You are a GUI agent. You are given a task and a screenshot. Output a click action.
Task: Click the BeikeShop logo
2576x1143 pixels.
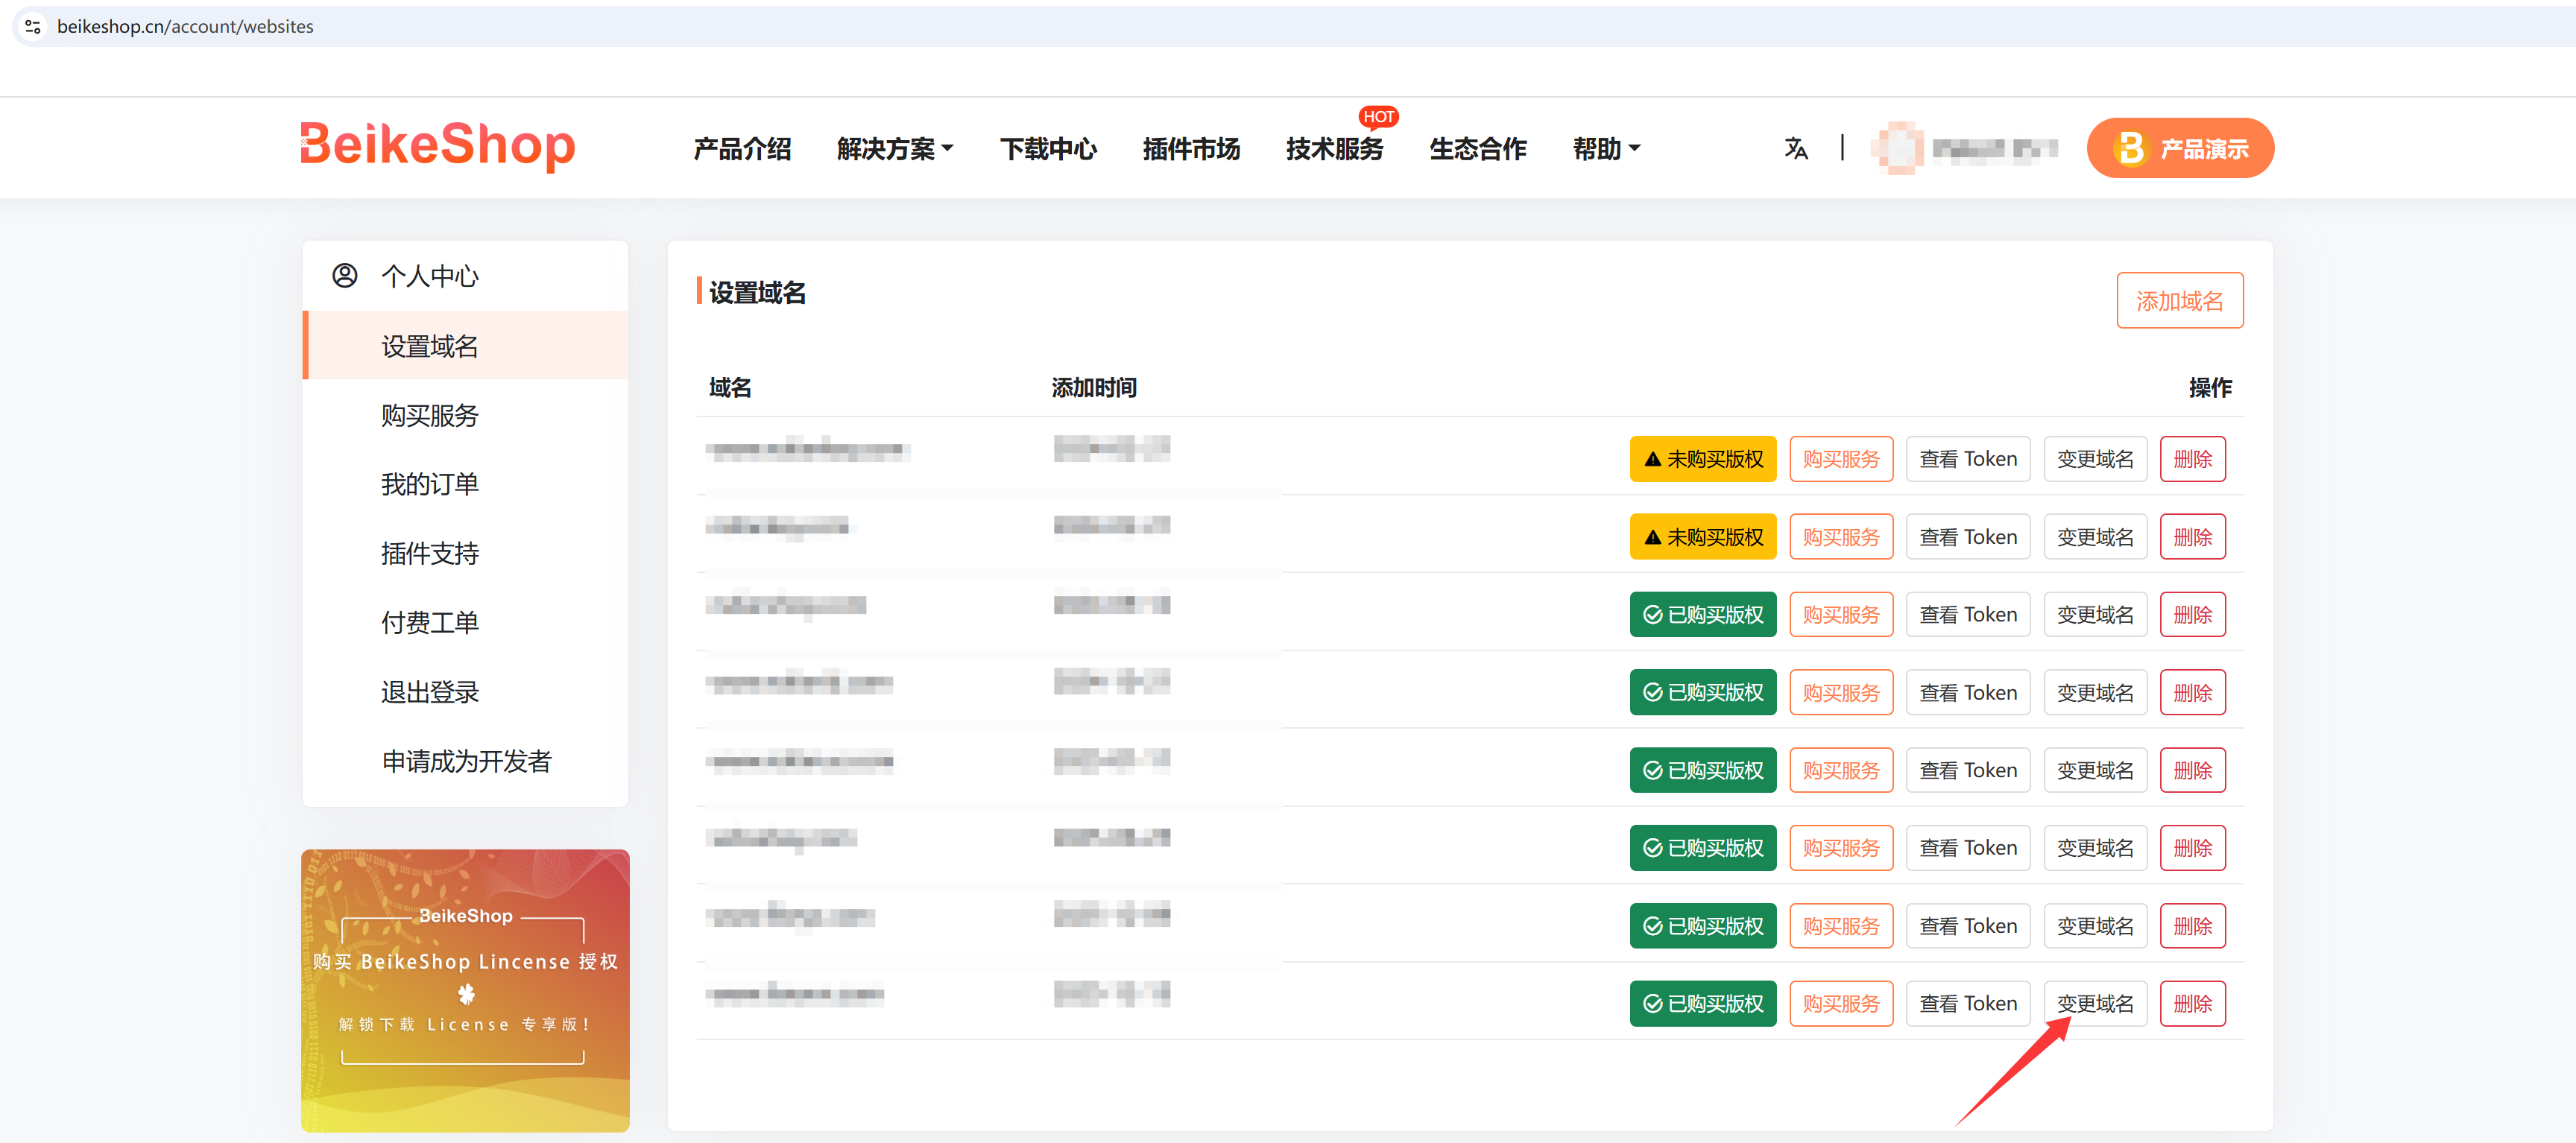(x=438, y=145)
